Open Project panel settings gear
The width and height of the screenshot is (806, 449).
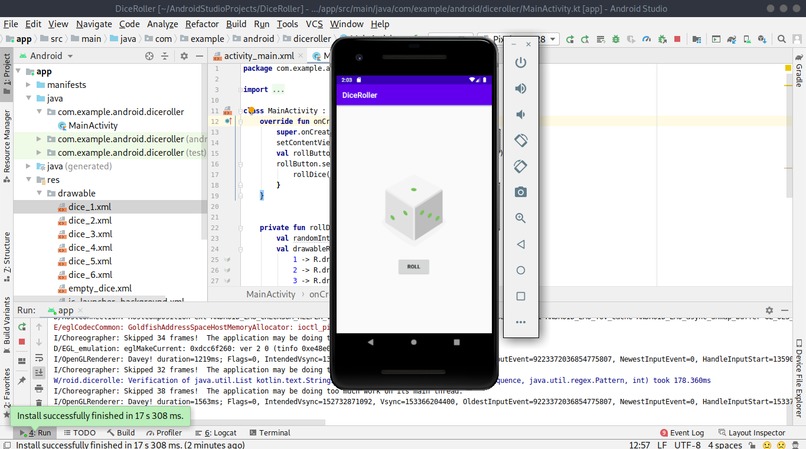pyautogui.click(x=184, y=56)
